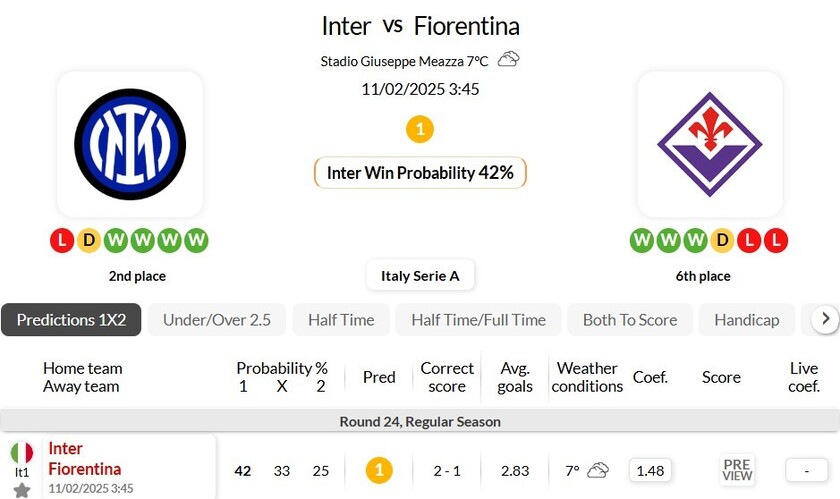
Task: Click the 1.48 coefficient button
Action: click(650, 470)
